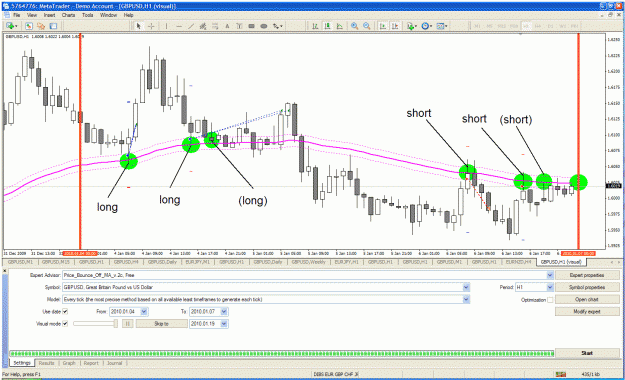Open the To date dropdown
The width and height of the screenshot is (625, 380).
(x=224, y=311)
